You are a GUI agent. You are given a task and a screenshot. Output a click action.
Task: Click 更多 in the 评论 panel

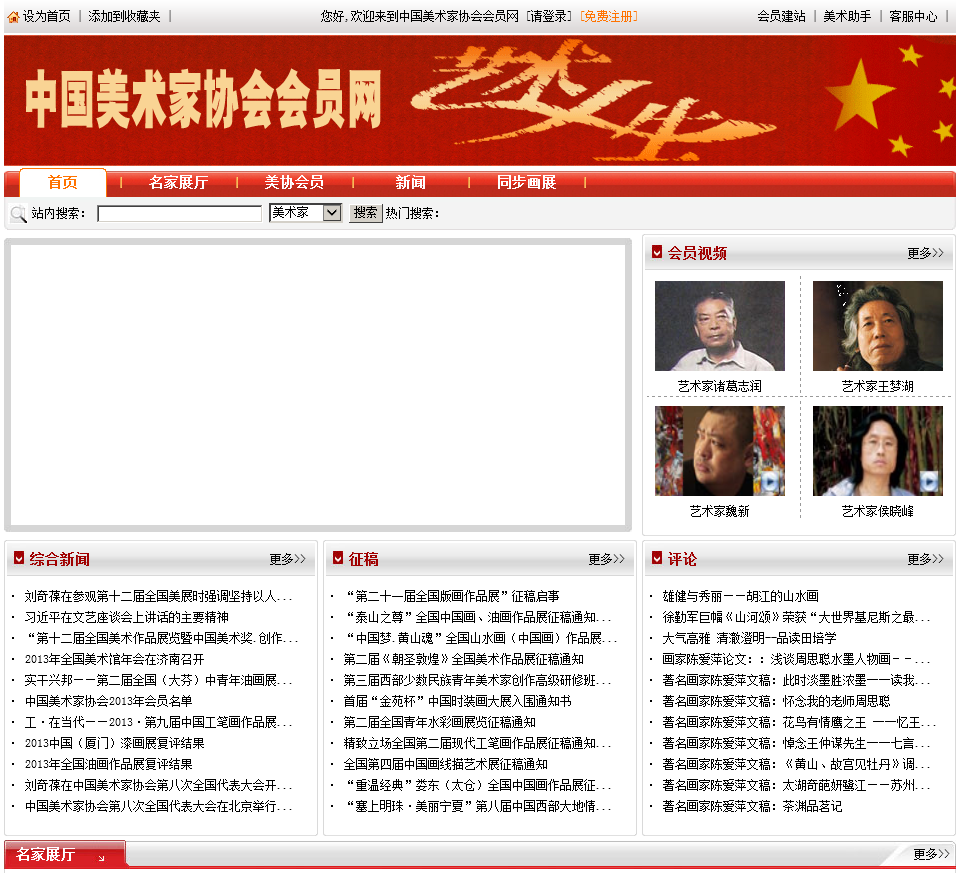click(925, 558)
